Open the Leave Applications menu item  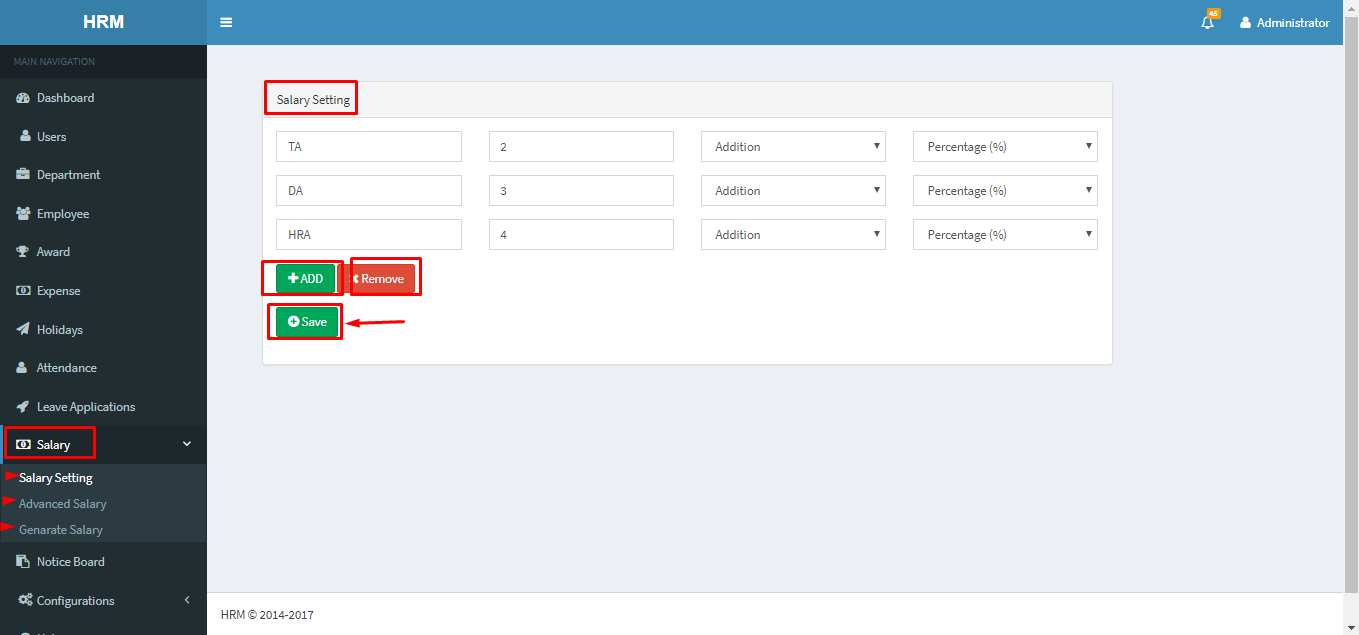103,407
